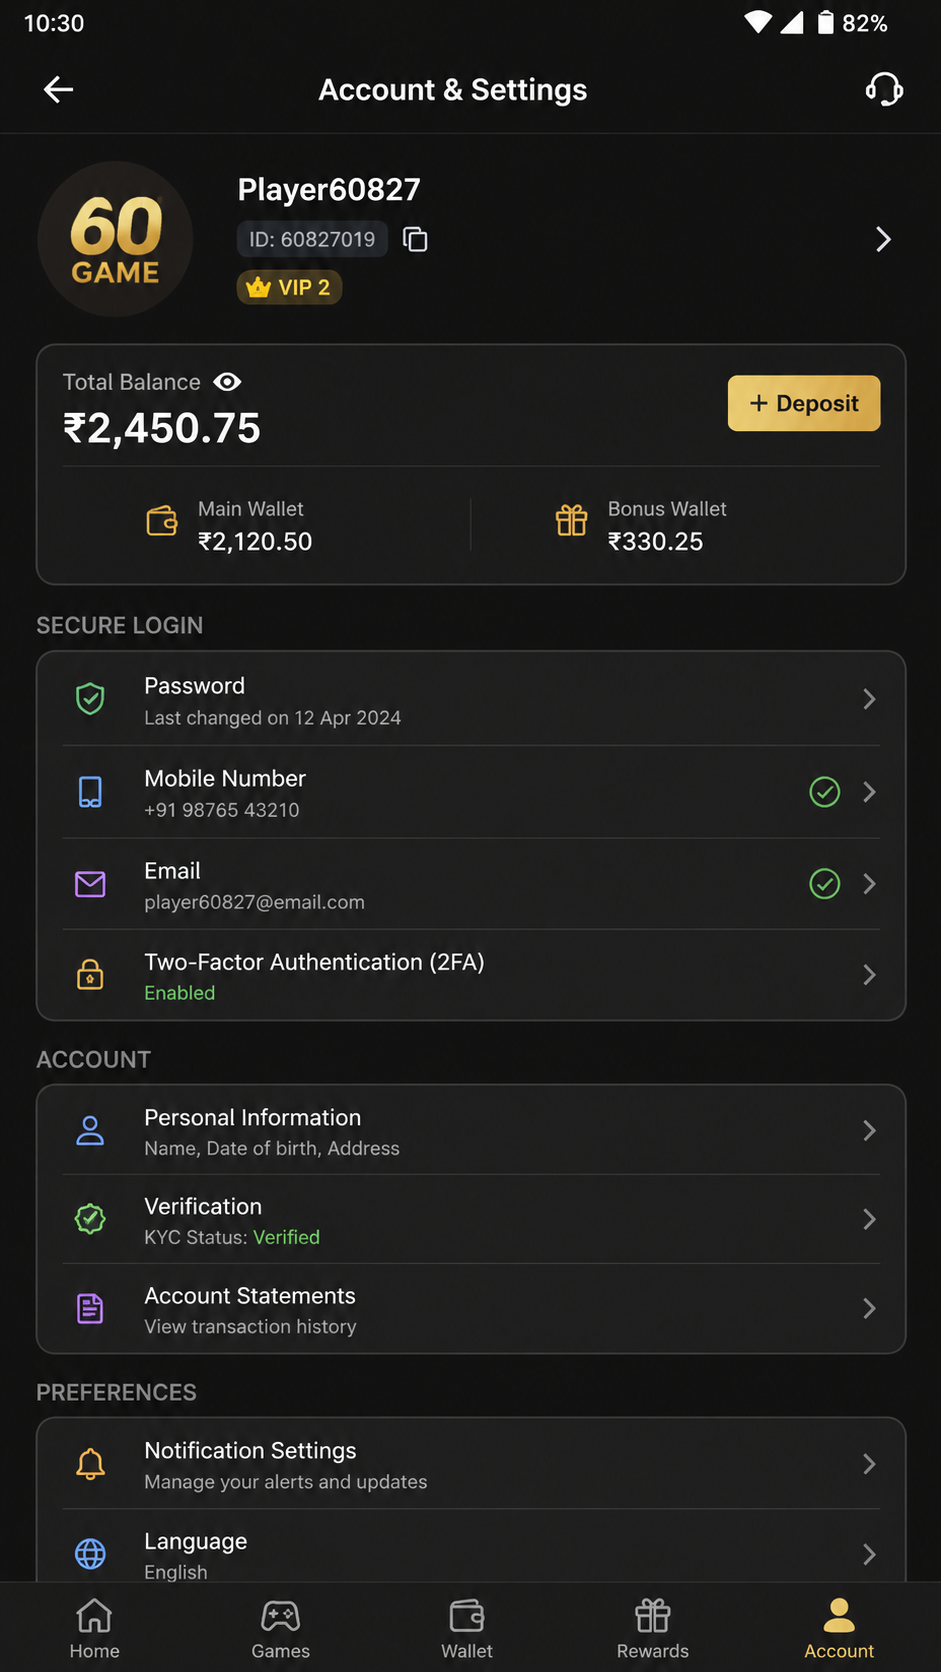941x1672 pixels.
Task: Tap the 2FA padlock icon
Action: [x=90, y=974]
